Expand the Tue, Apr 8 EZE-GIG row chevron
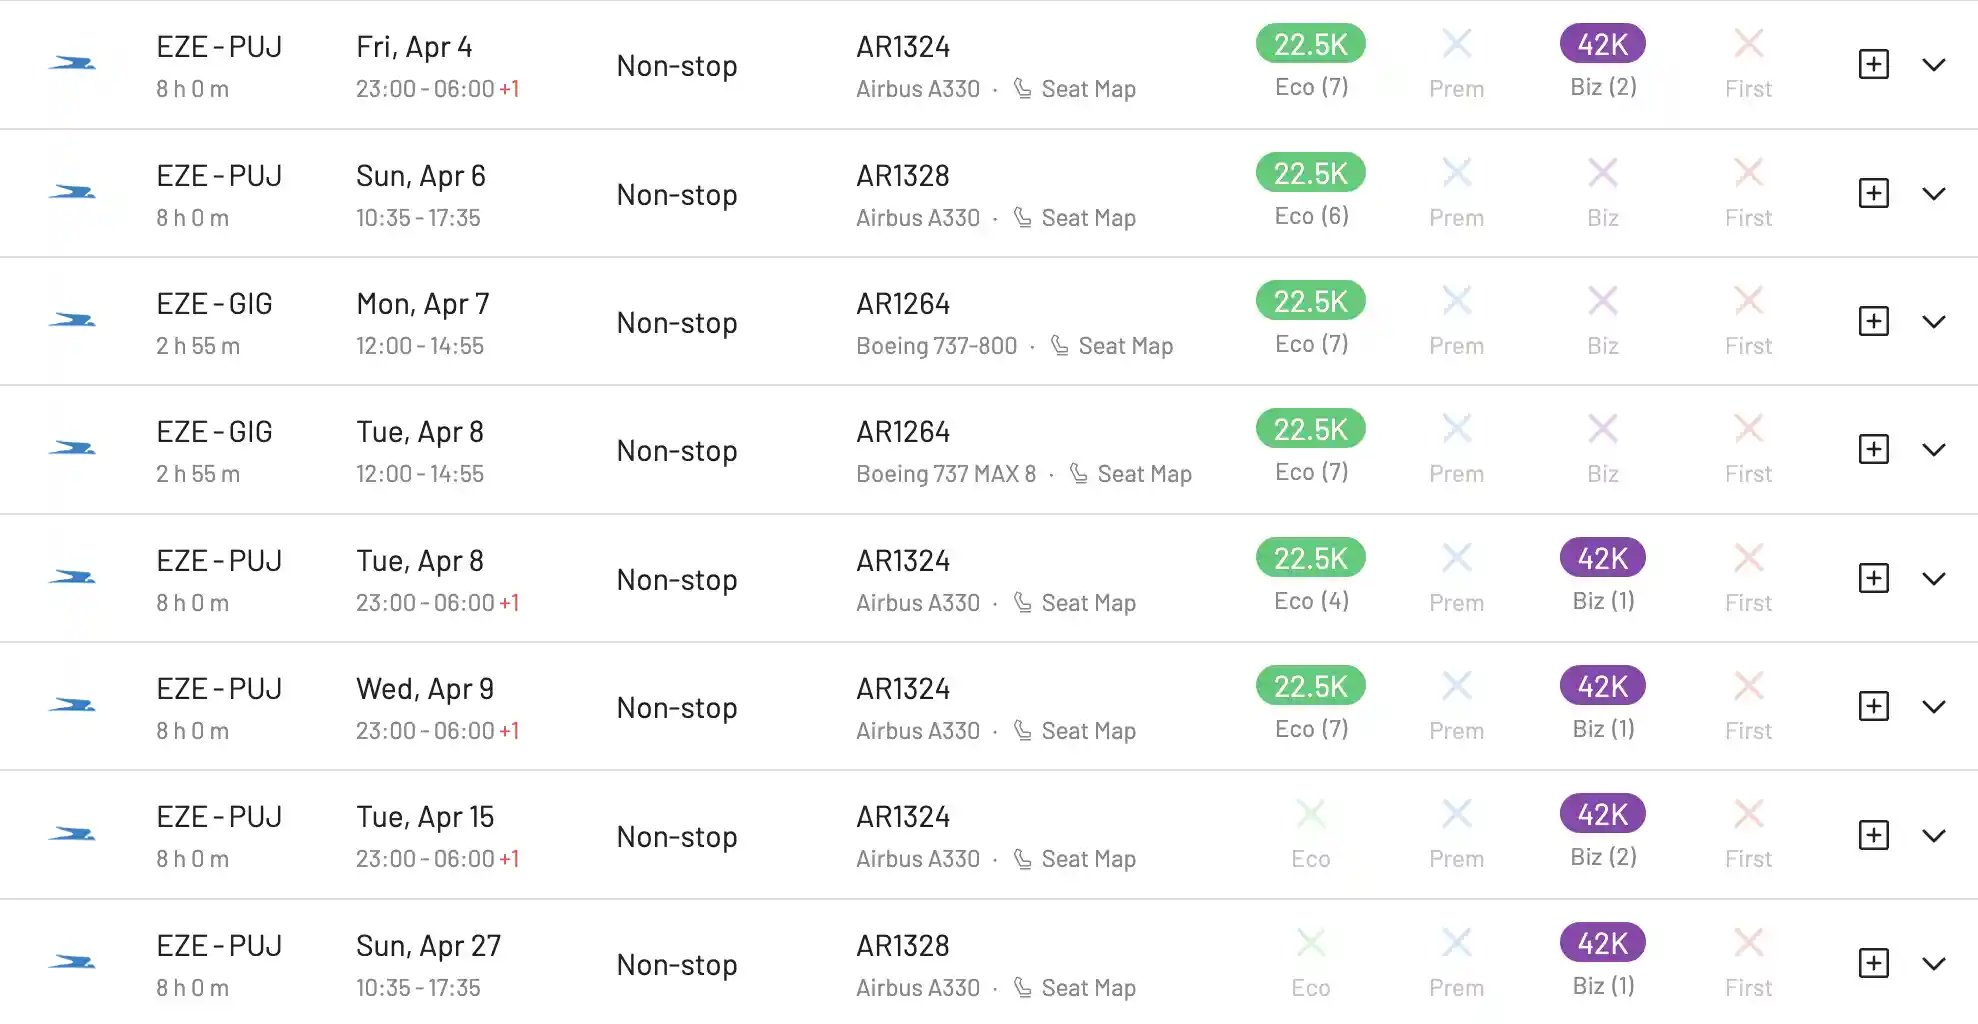The image size is (1978, 1024). [1934, 450]
